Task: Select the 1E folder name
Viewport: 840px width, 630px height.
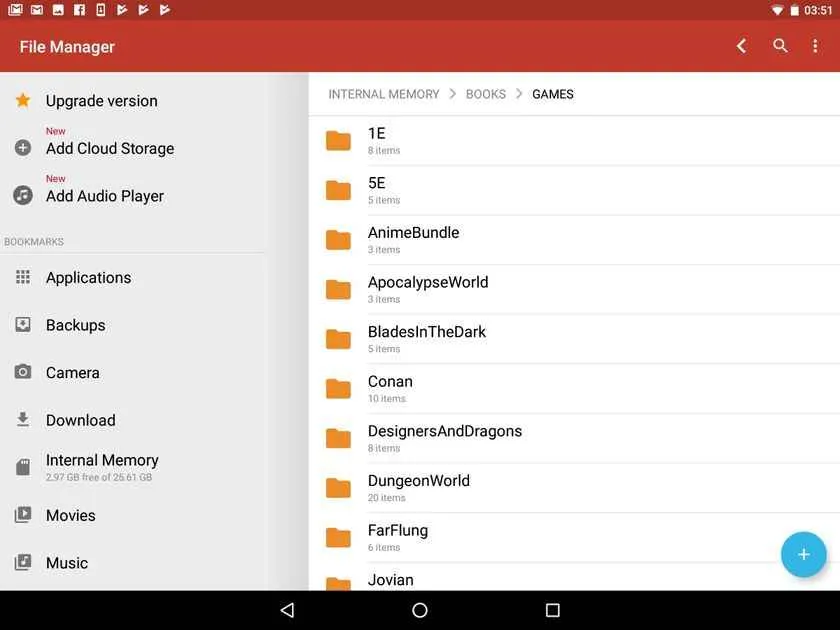Action: click(377, 133)
